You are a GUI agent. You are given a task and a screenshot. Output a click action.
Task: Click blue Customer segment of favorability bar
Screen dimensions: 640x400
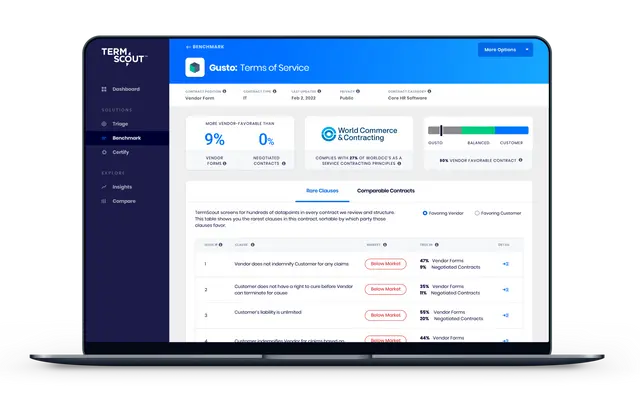[x=512, y=131]
